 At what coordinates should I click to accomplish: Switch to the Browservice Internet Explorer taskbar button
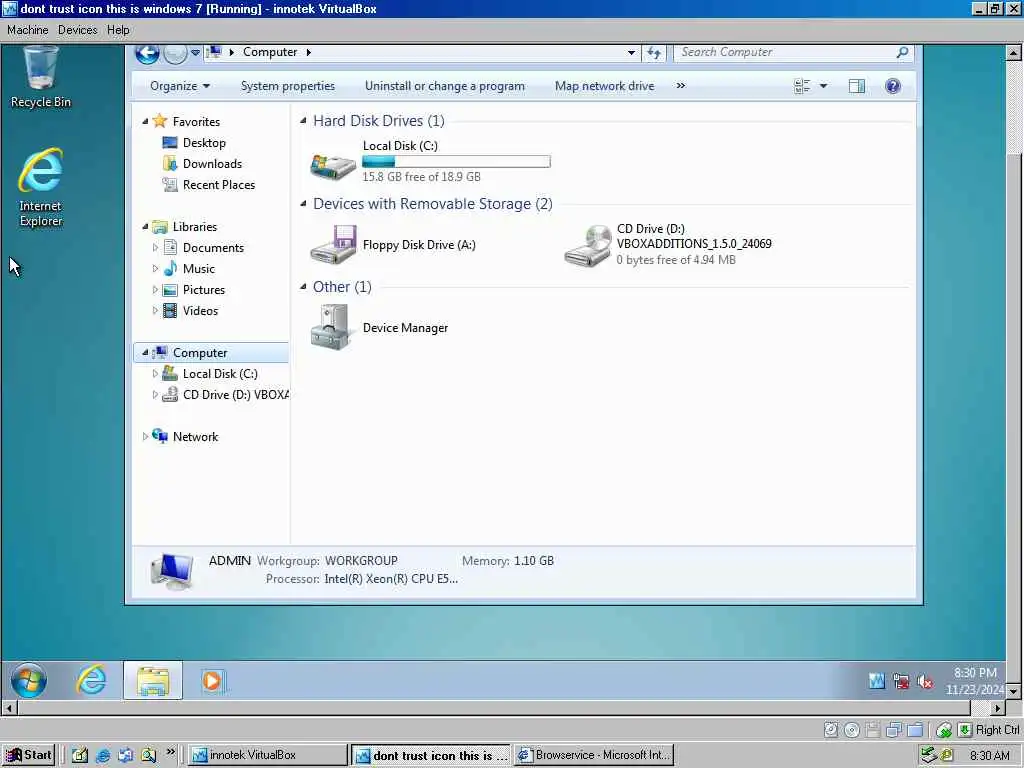(594, 755)
